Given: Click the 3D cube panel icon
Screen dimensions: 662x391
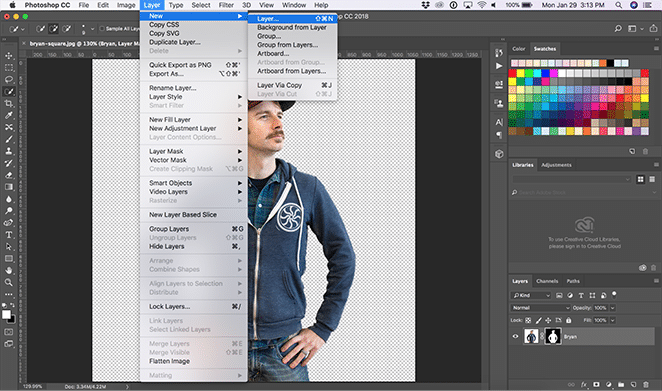Looking at the screenshot, I should coord(499,154).
